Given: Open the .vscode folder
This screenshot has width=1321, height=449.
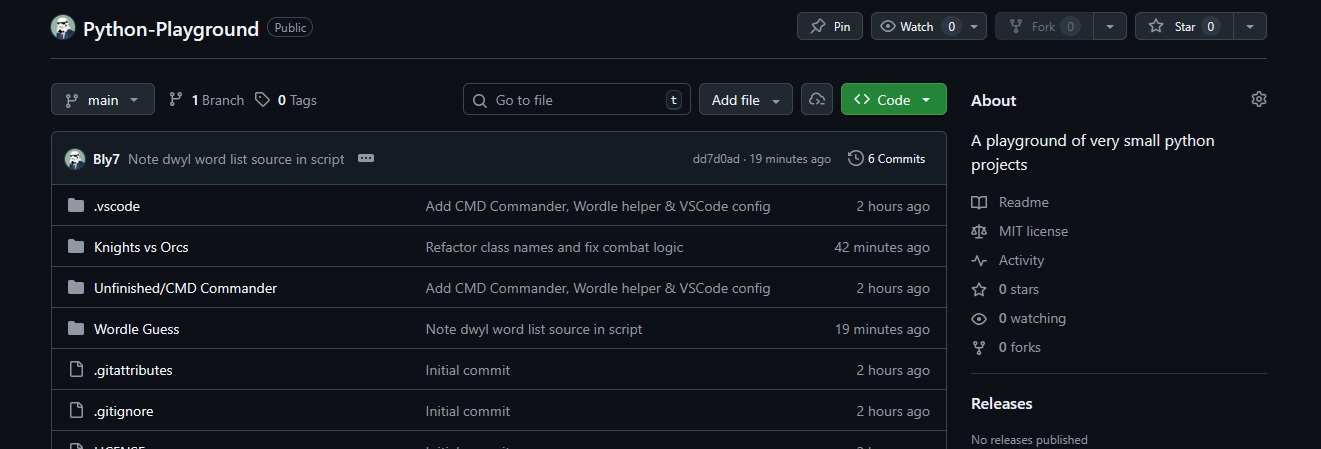Looking at the screenshot, I should click(117, 206).
